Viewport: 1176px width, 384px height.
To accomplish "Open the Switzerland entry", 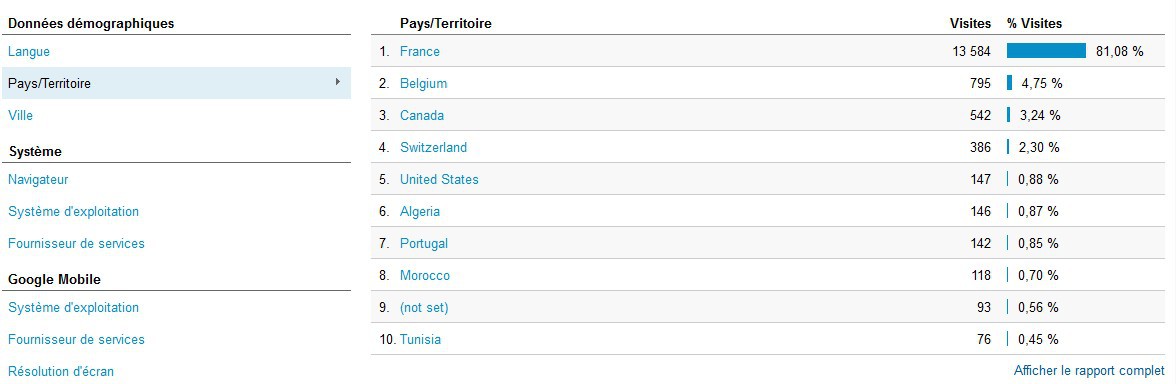I will coord(434,147).
